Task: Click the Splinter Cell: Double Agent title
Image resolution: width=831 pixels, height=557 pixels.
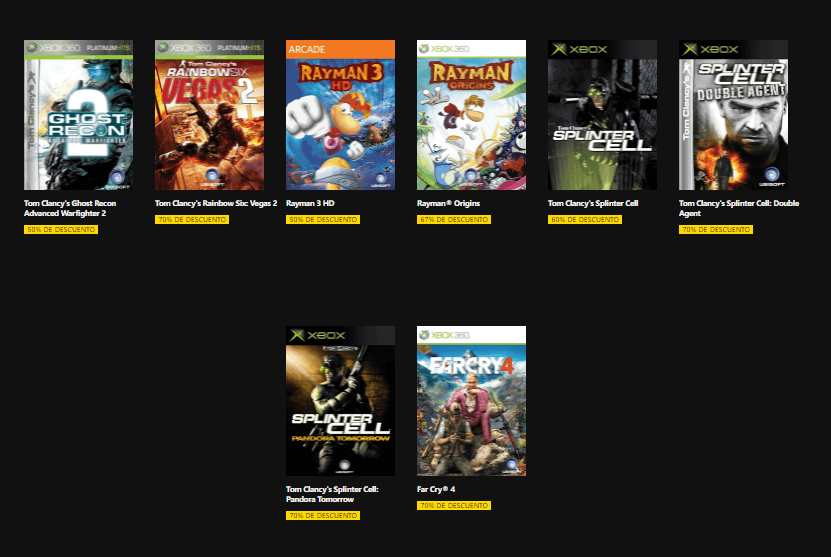Action: (x=739, y=208)
